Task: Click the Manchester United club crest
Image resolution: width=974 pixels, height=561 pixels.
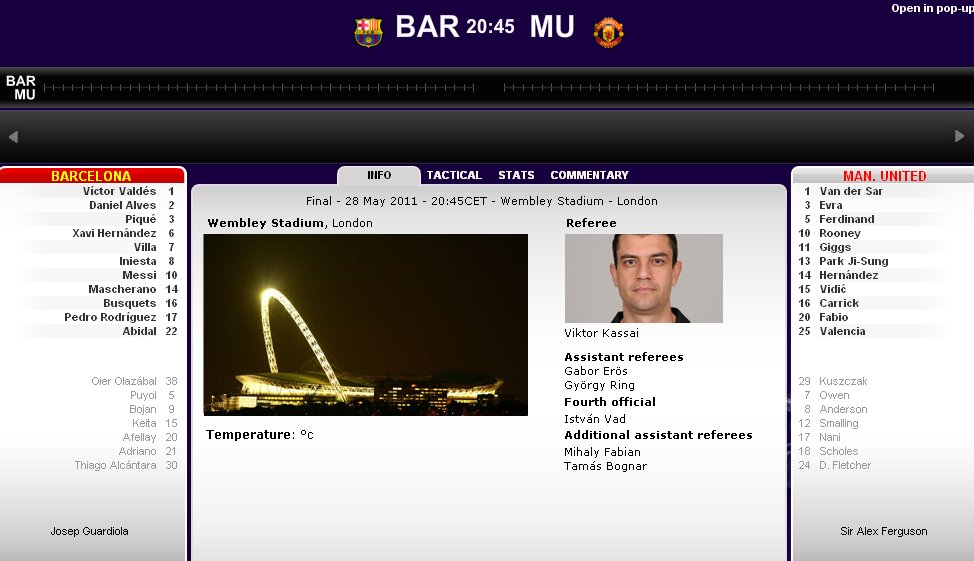Action: (609, 32)
